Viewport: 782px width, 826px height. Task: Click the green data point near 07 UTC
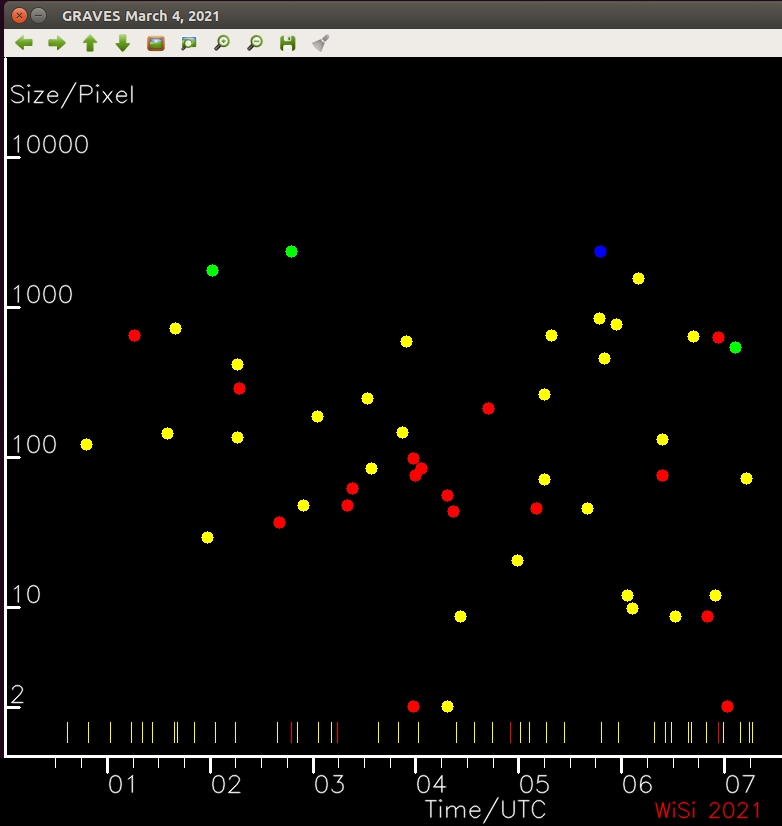736,348
